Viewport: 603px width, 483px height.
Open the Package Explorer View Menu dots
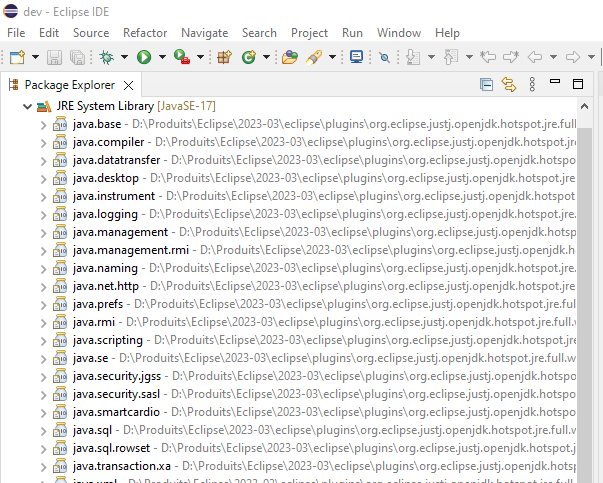532,84
